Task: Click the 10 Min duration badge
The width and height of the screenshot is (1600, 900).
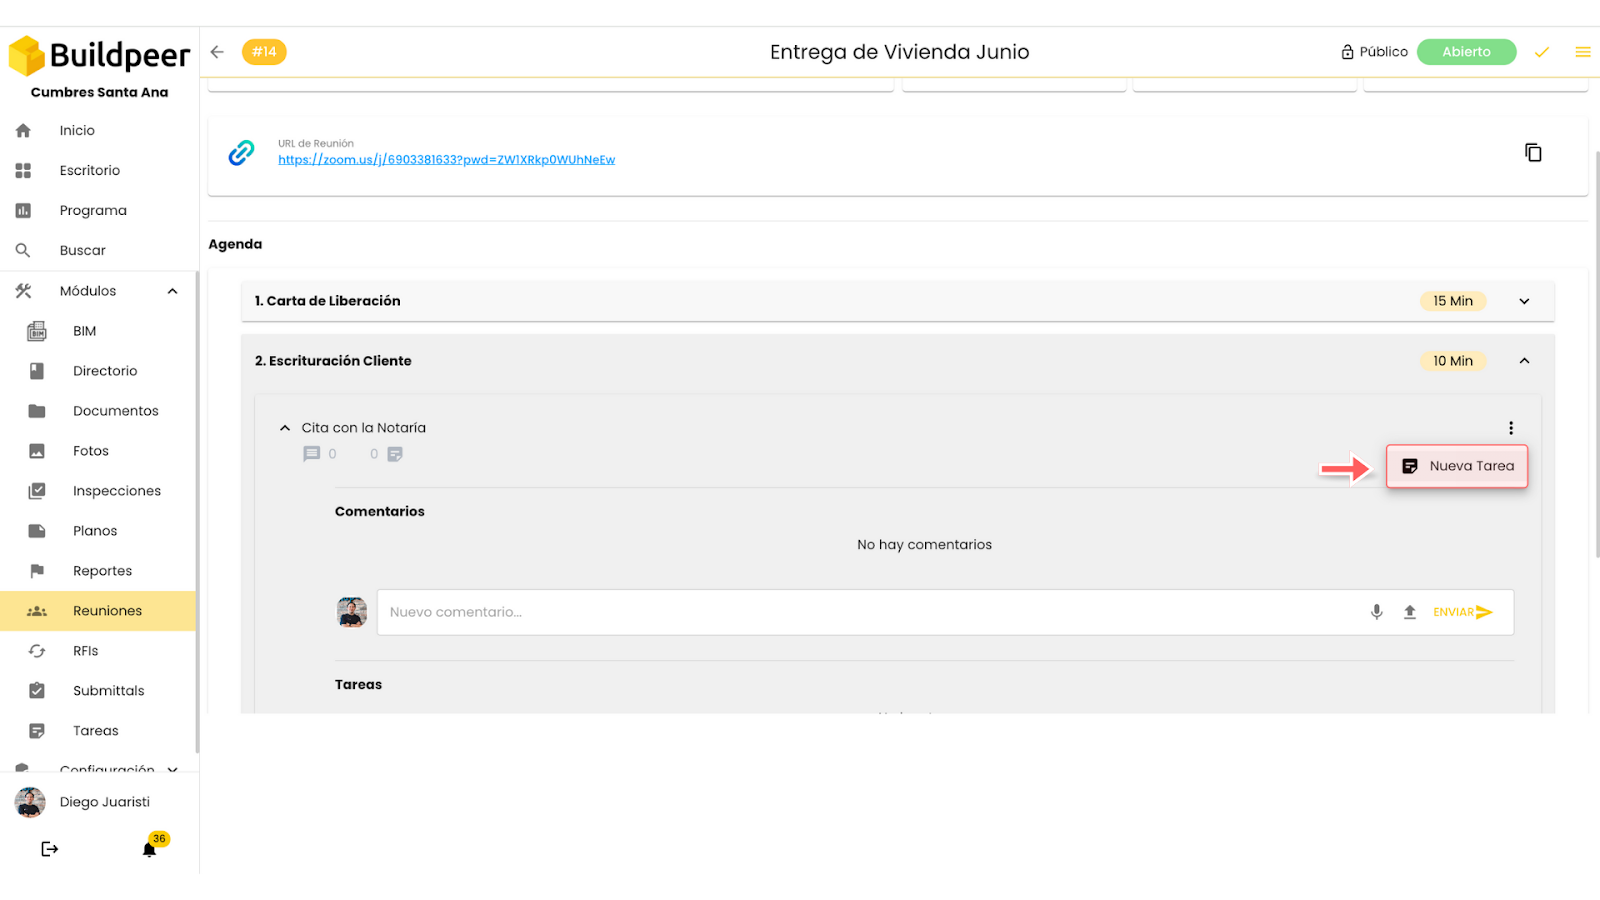Action: click(1453, 361)
